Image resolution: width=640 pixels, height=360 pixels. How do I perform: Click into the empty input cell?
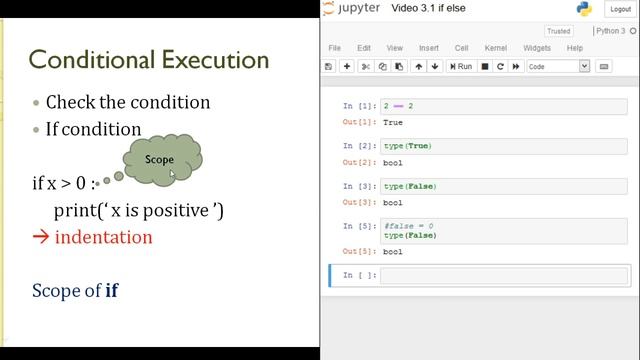pyautogui.click(x=504, y=276)
